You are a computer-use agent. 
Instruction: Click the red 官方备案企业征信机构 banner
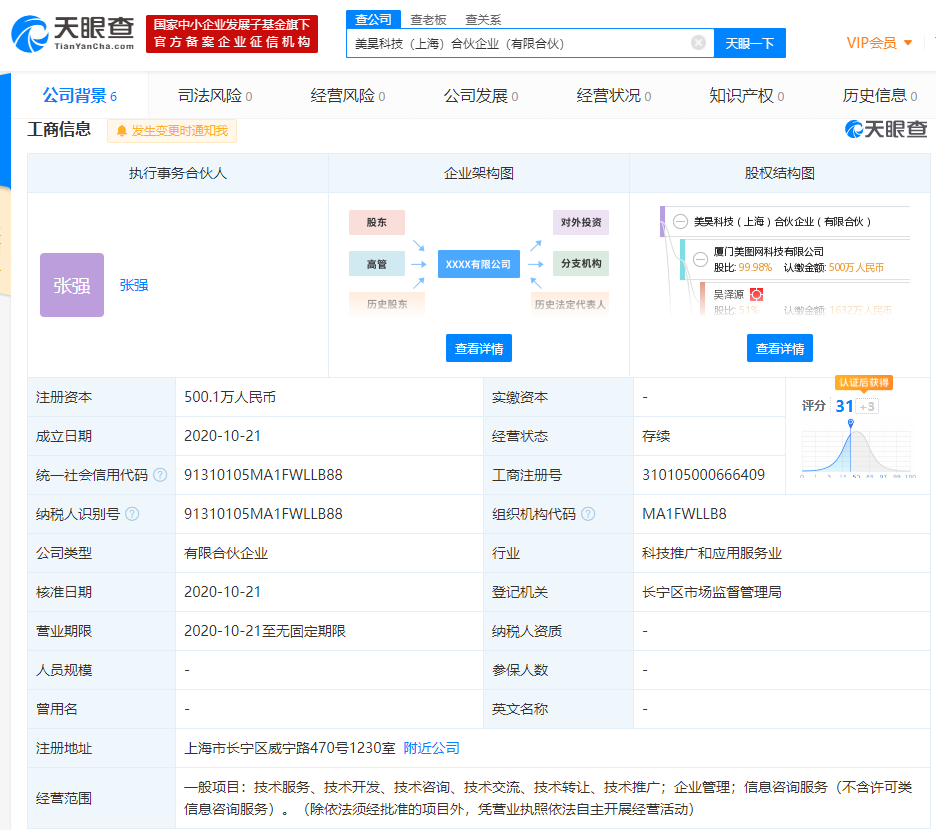click(x=232, y=34)
